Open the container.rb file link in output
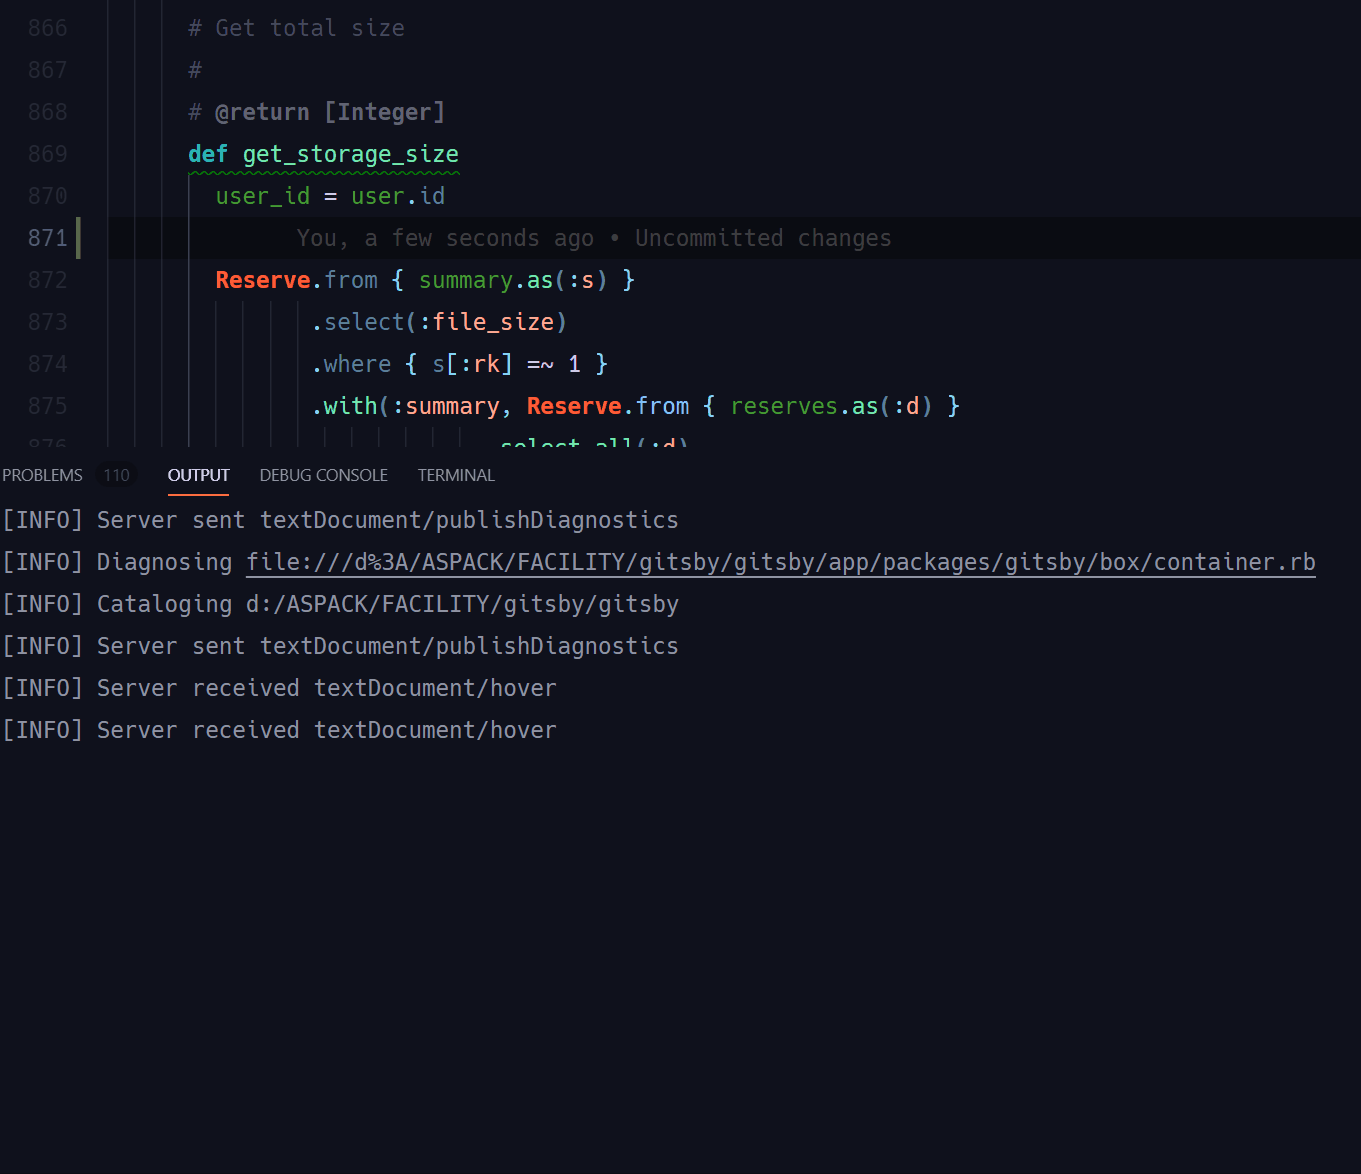Viewport: 1361px width, 1174px height. [780, 561]
